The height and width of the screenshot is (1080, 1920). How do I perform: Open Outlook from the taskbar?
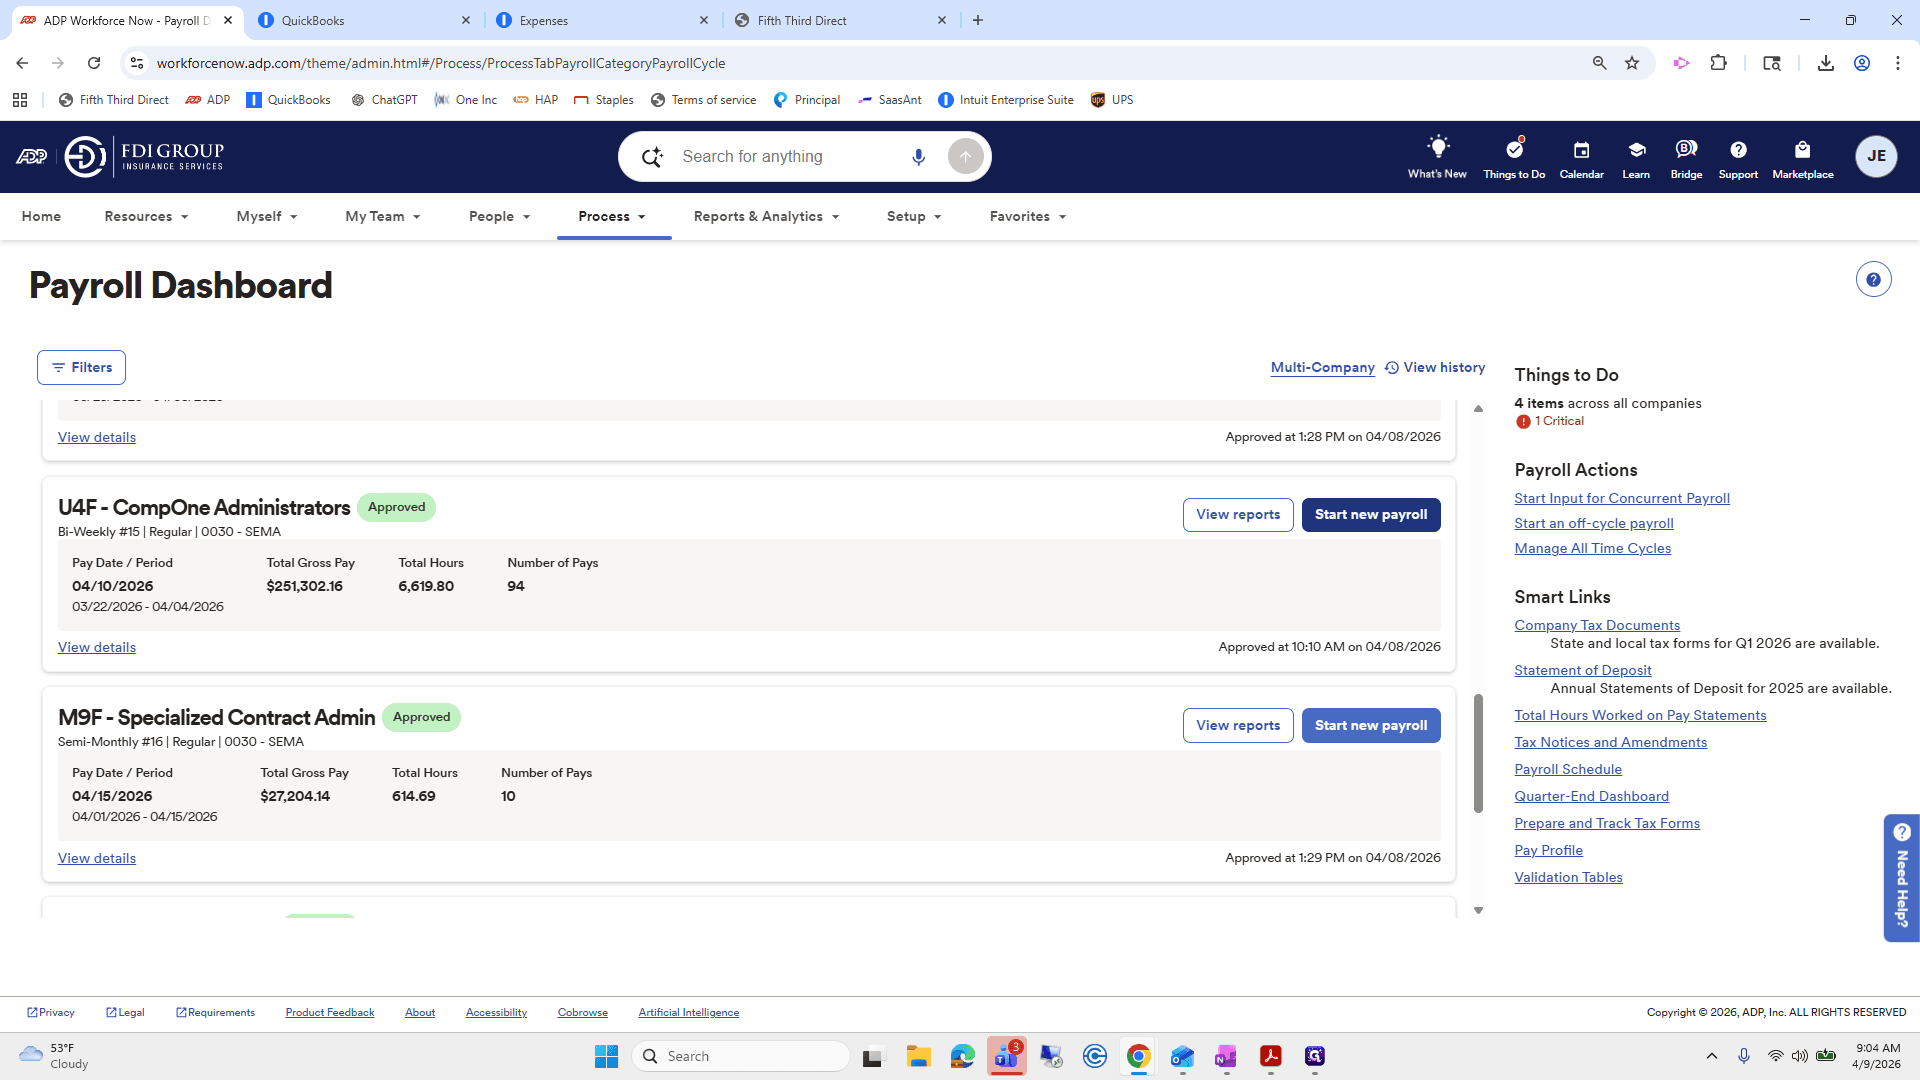click(x=1182, y=1056)
